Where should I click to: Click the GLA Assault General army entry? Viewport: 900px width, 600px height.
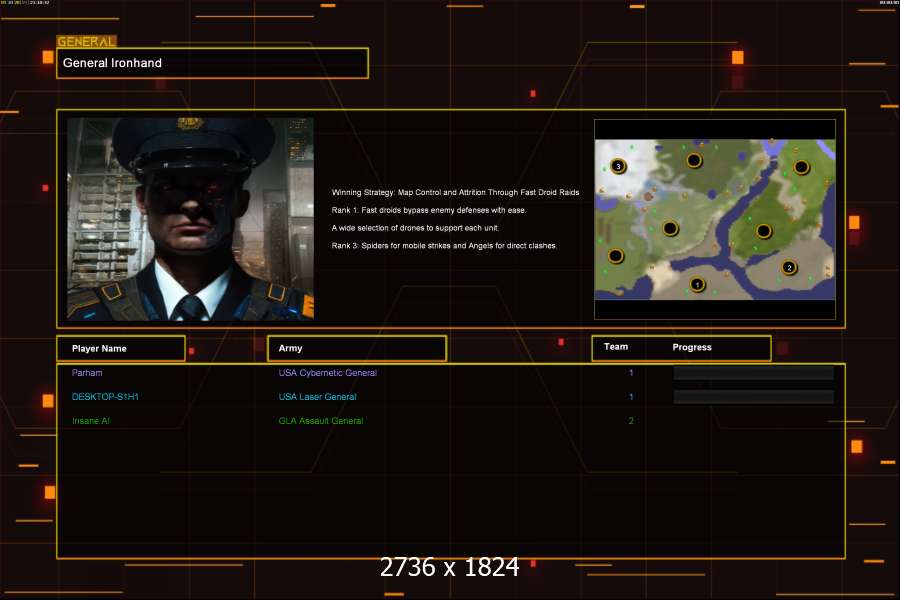tap(321, 421)
